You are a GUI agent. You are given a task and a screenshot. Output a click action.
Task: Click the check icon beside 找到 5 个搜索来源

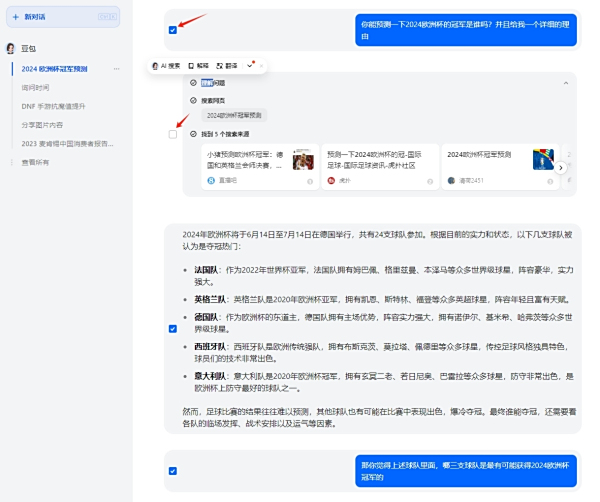193,134
